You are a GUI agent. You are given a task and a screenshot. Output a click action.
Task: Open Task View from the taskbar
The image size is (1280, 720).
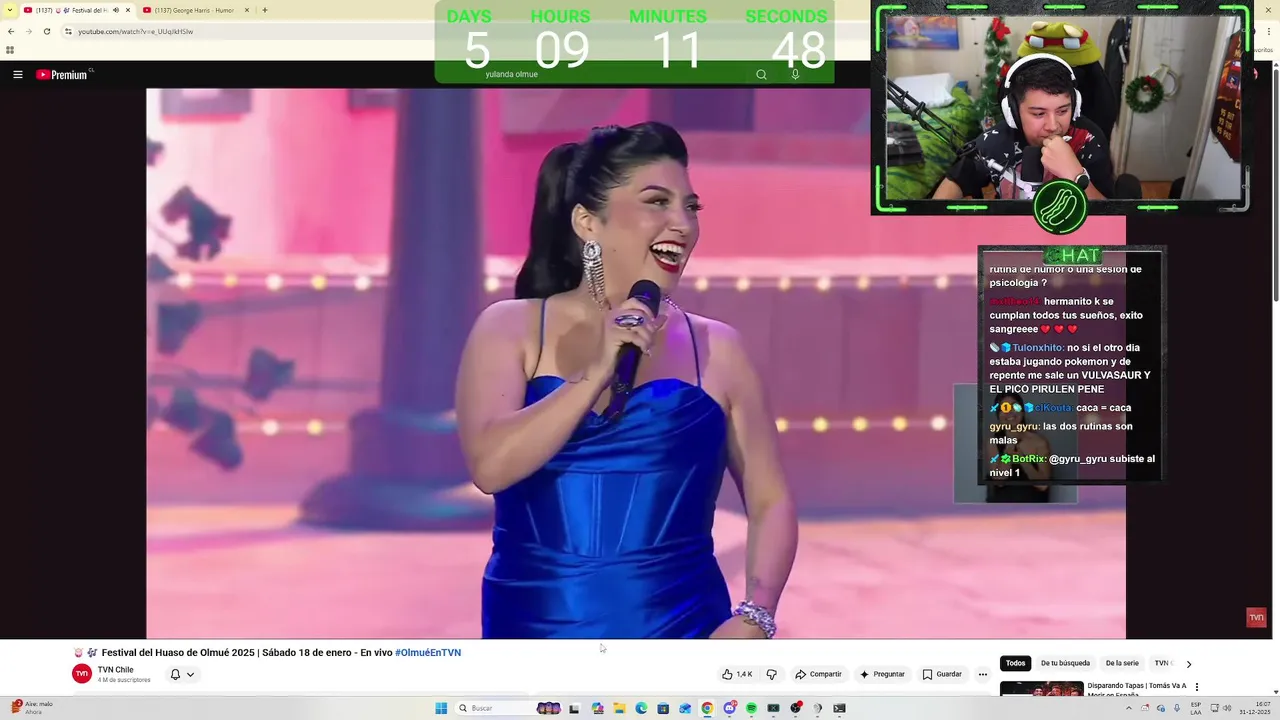574,708
